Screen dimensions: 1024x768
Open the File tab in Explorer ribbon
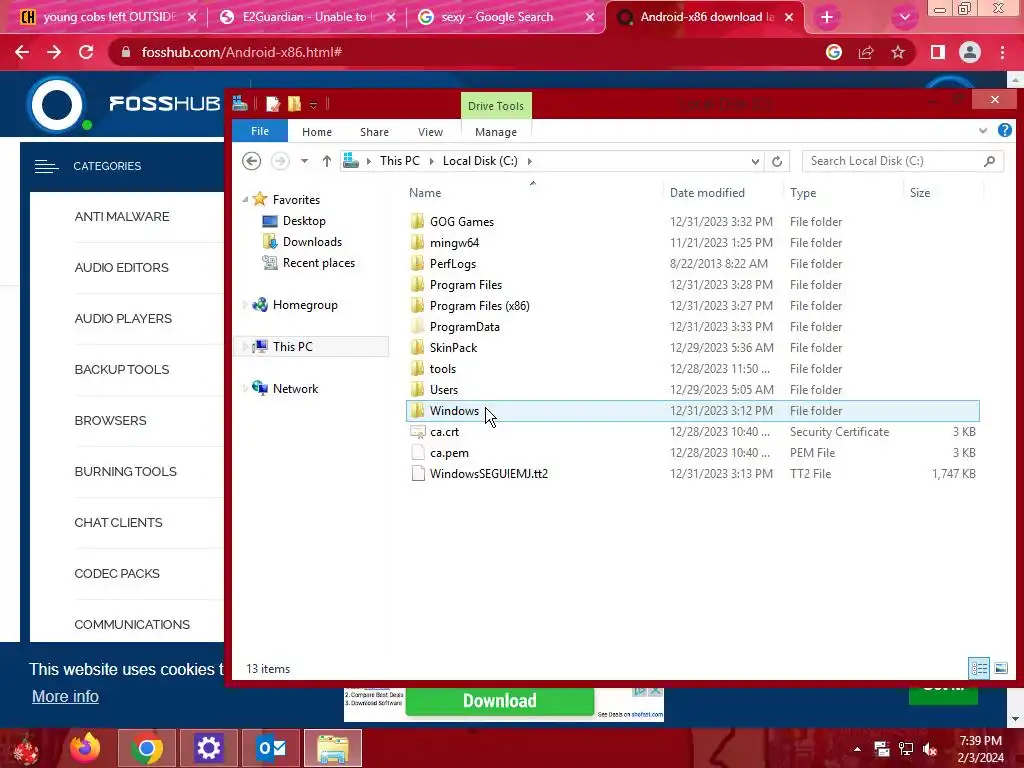(260, 131)
